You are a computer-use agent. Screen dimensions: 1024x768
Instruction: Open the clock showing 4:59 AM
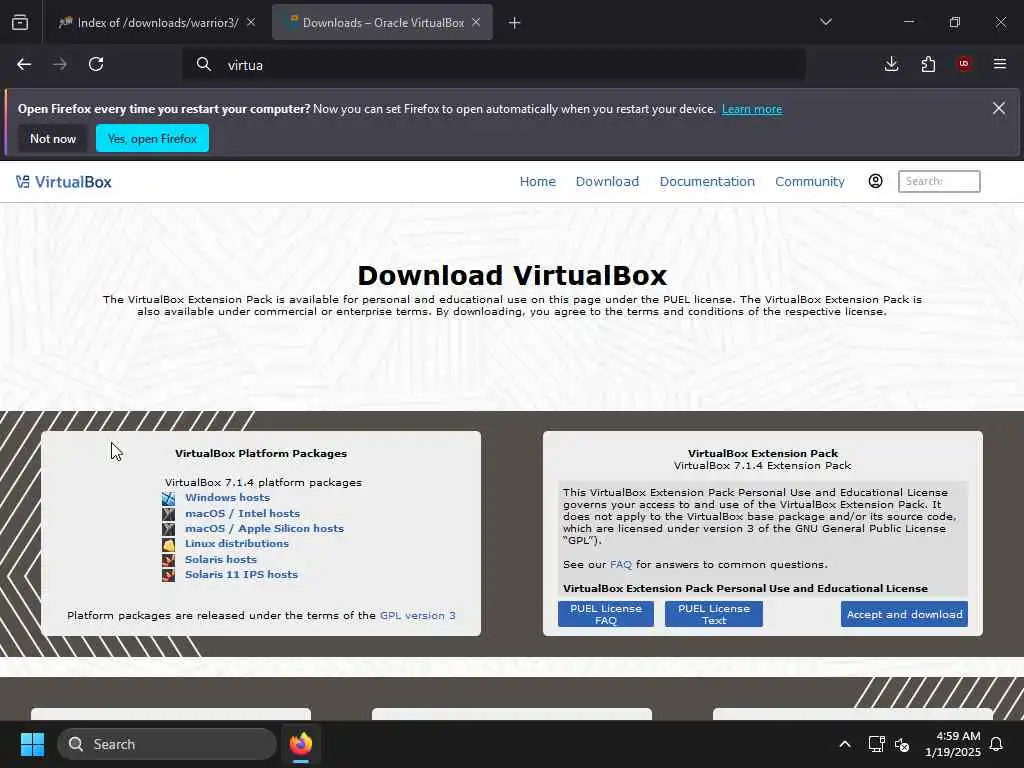952,744
